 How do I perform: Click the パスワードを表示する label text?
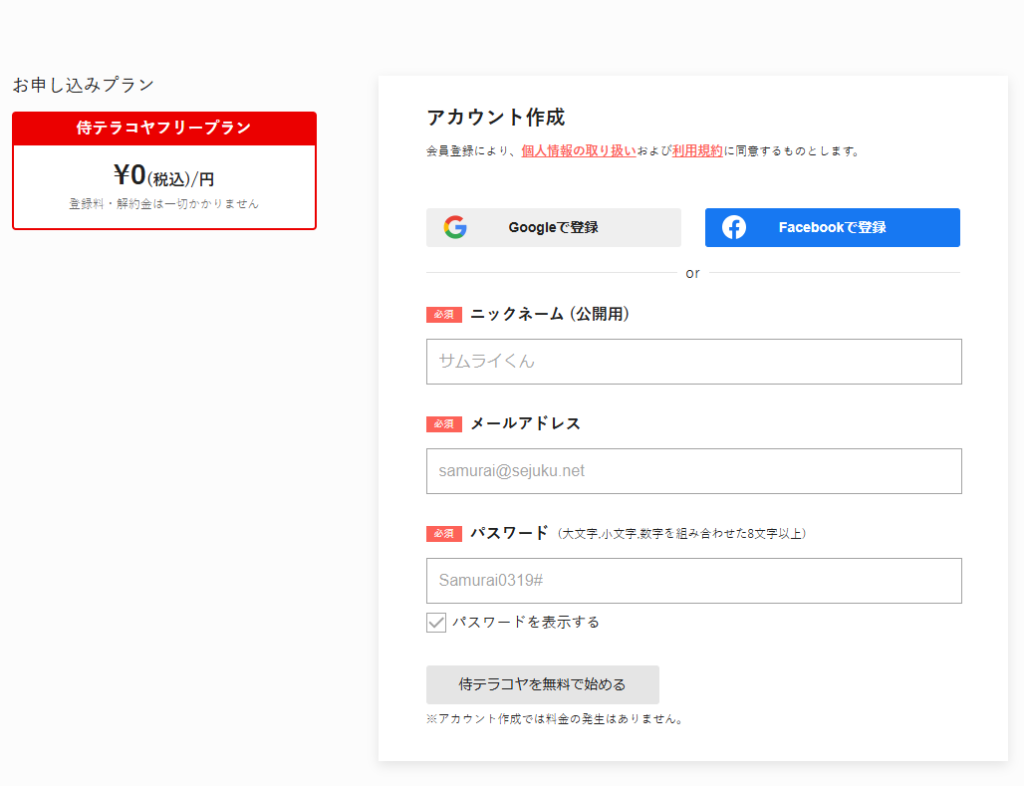pos(526,622)
